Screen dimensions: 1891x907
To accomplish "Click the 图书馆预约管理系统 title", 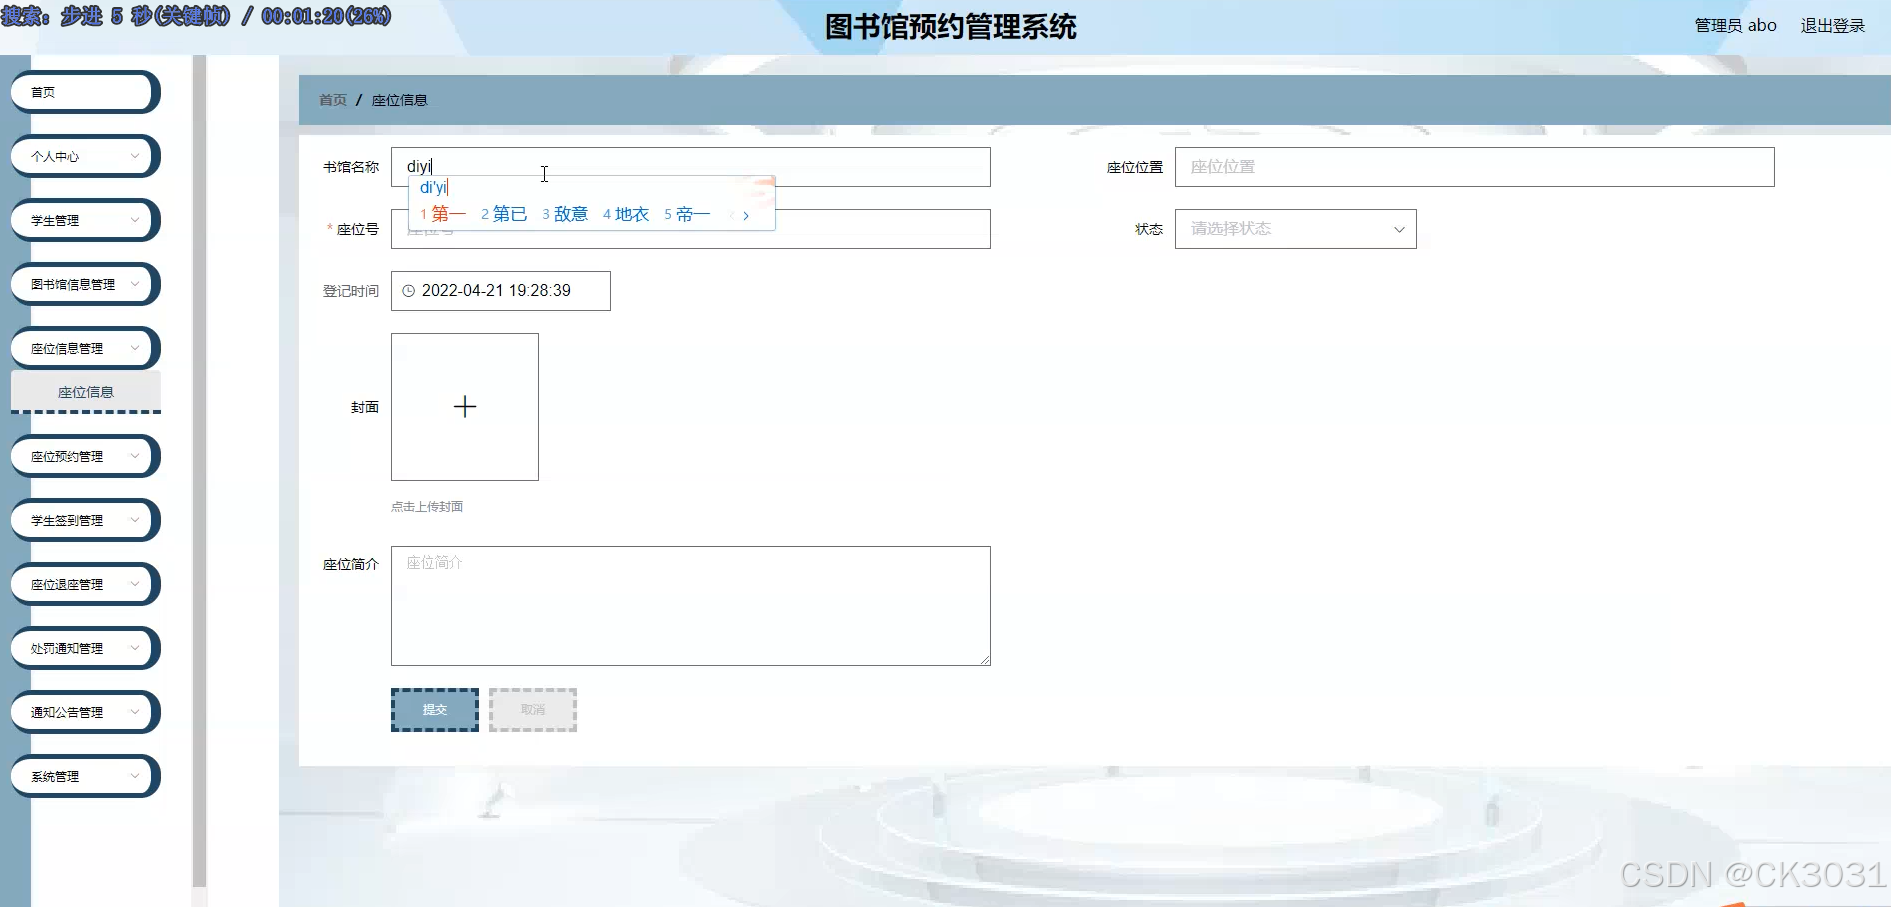I will [950, 27].
